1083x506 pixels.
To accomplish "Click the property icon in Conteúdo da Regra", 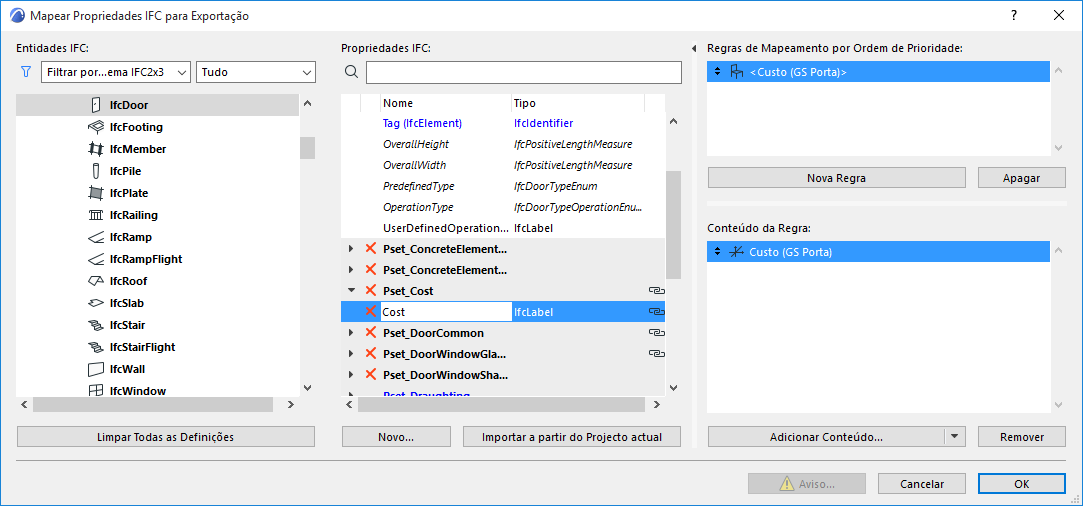I will [737, 252].
